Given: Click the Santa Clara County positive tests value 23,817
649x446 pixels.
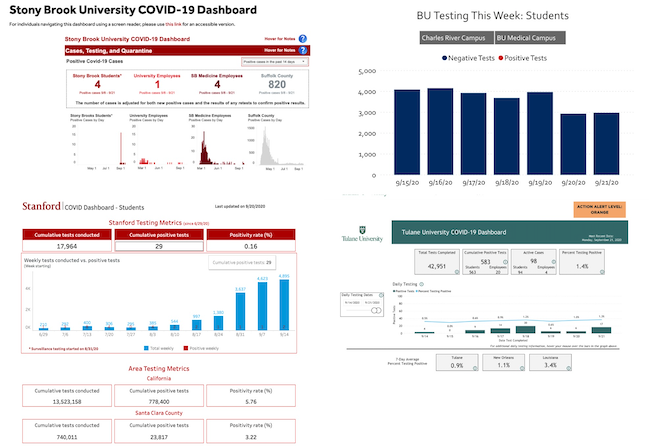Looking at the screenshot, I should (x=159, y=437).
